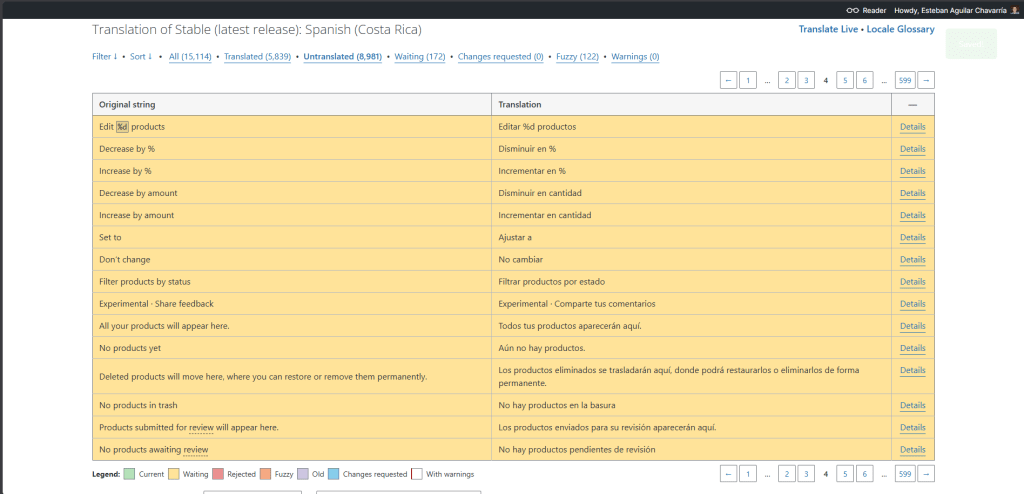Select original "Deleted products will move here" string
Image resolution: width=1024 pixels, height=494 pixels.
point(263,377)
